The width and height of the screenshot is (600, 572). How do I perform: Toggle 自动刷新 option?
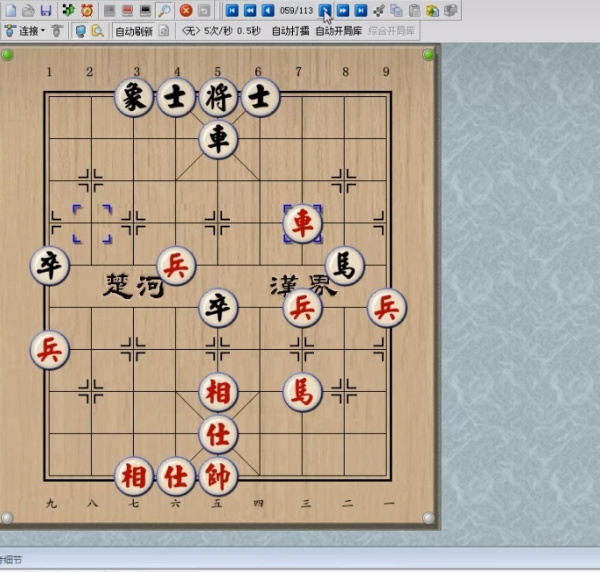tap(133, 31)
